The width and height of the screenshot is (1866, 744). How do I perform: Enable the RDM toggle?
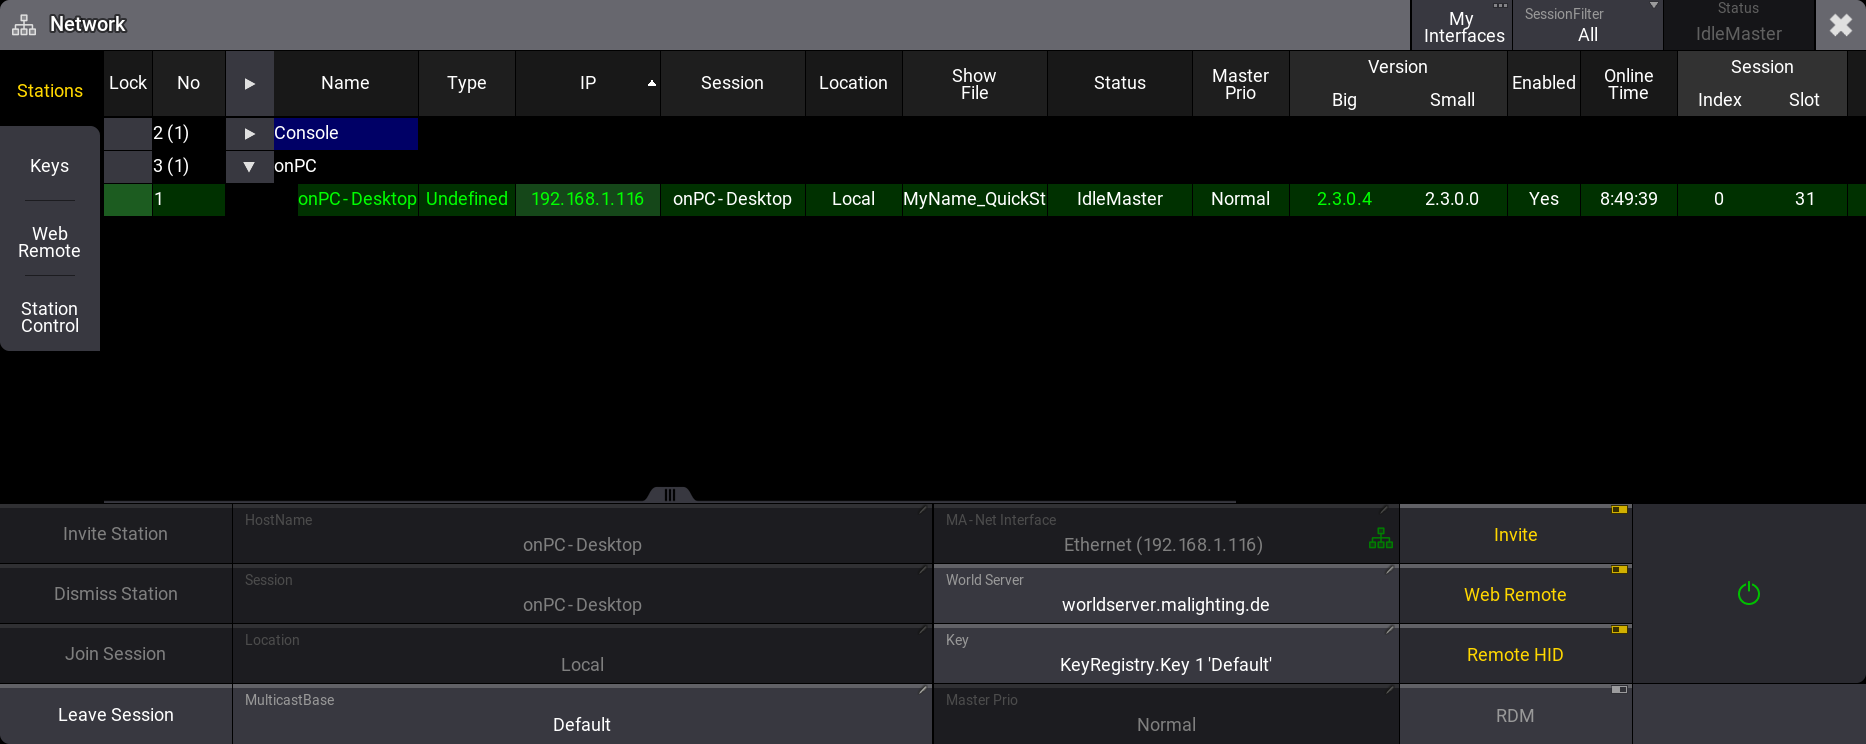point(1515,715)
